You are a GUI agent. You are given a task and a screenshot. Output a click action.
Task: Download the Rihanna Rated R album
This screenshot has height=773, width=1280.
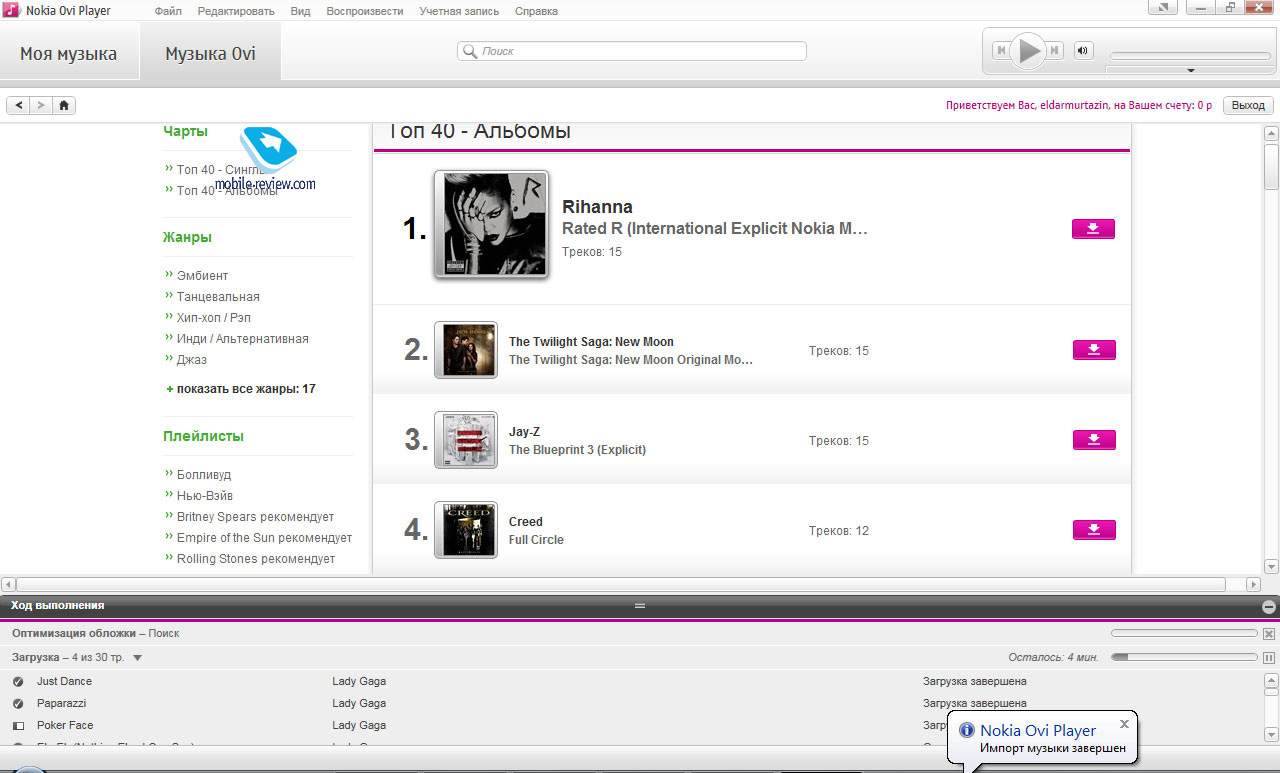tap(1093, 229)
